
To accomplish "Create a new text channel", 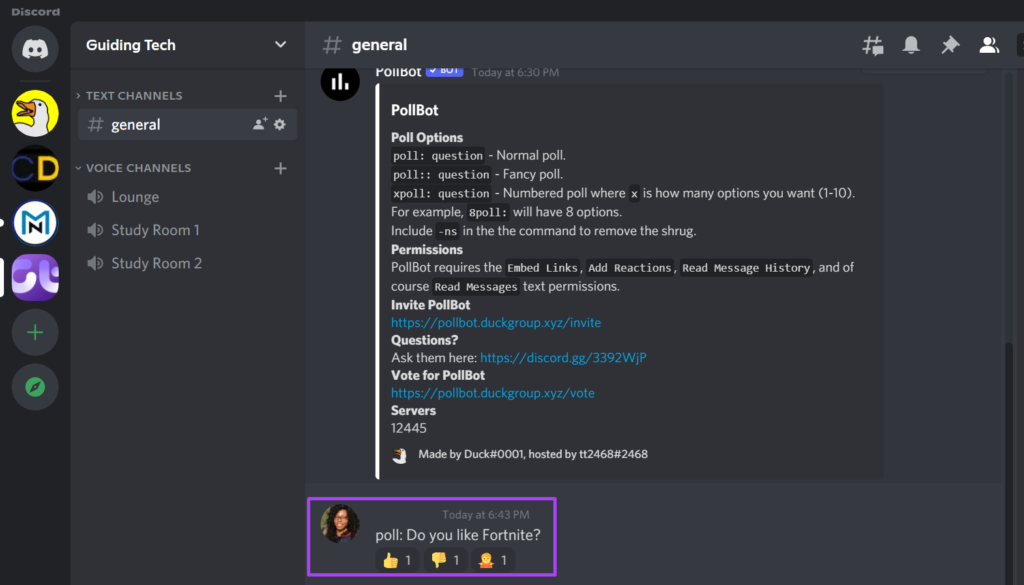I will [280, 96].
